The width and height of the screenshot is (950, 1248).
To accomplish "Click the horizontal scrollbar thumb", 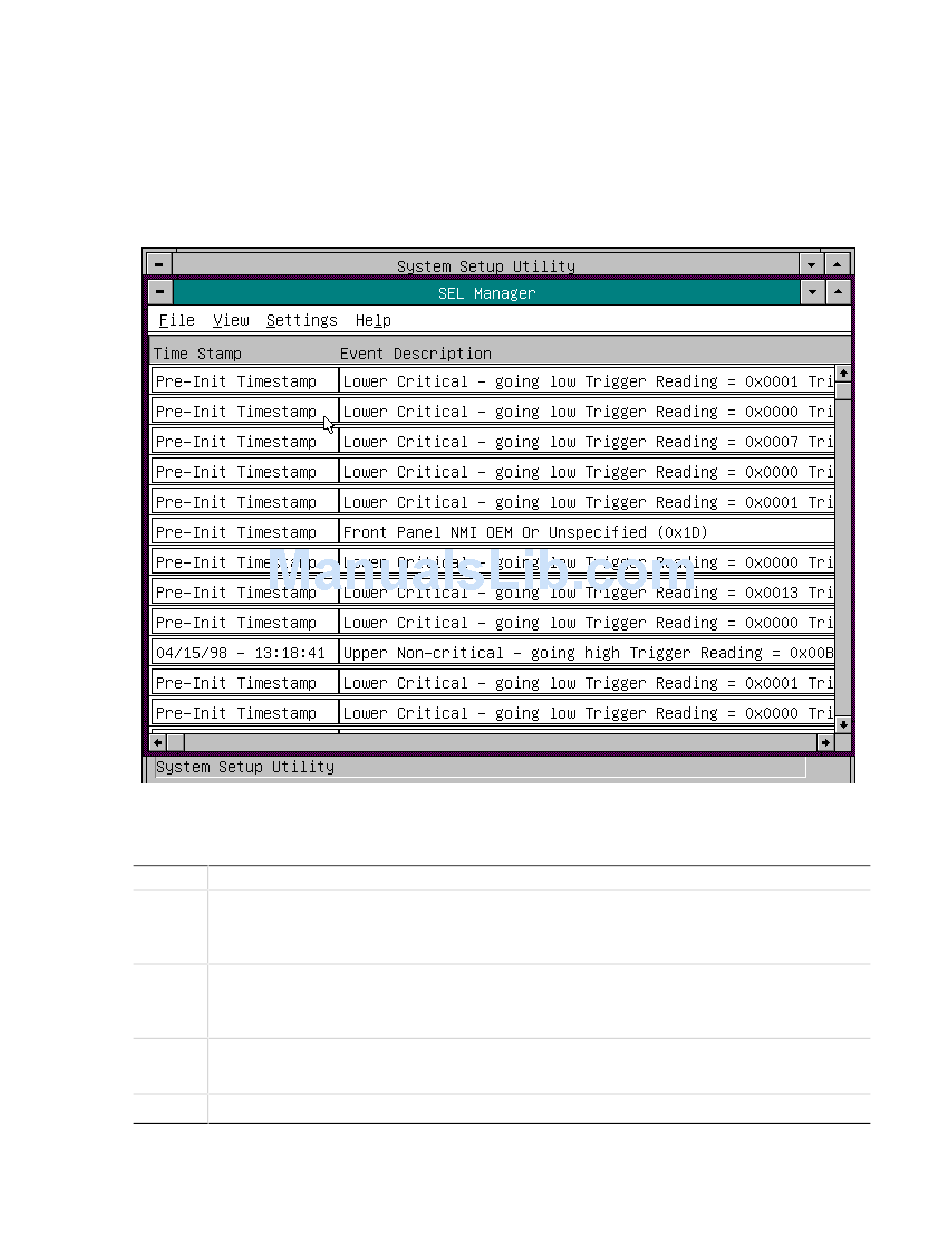I will [x=175, y=742].
